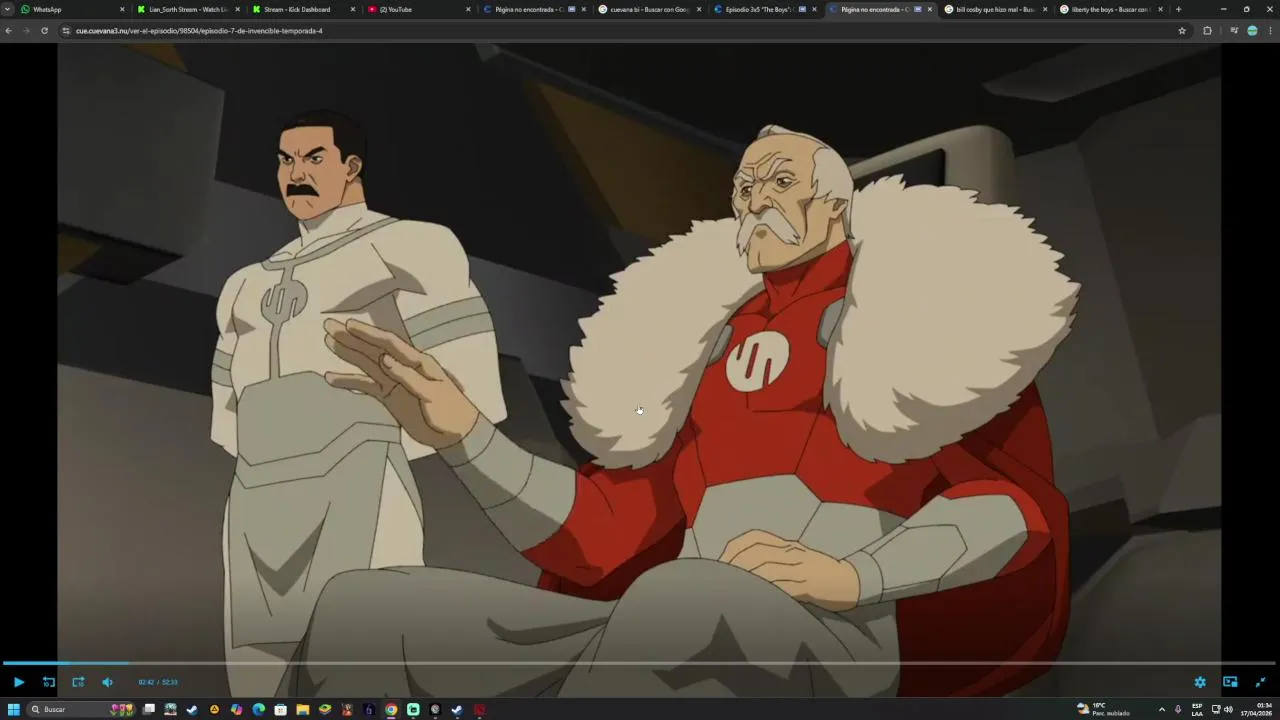1280x720 pixels.
Task: Enable picture-in-picture mode in player
Action: [1230, 682]
